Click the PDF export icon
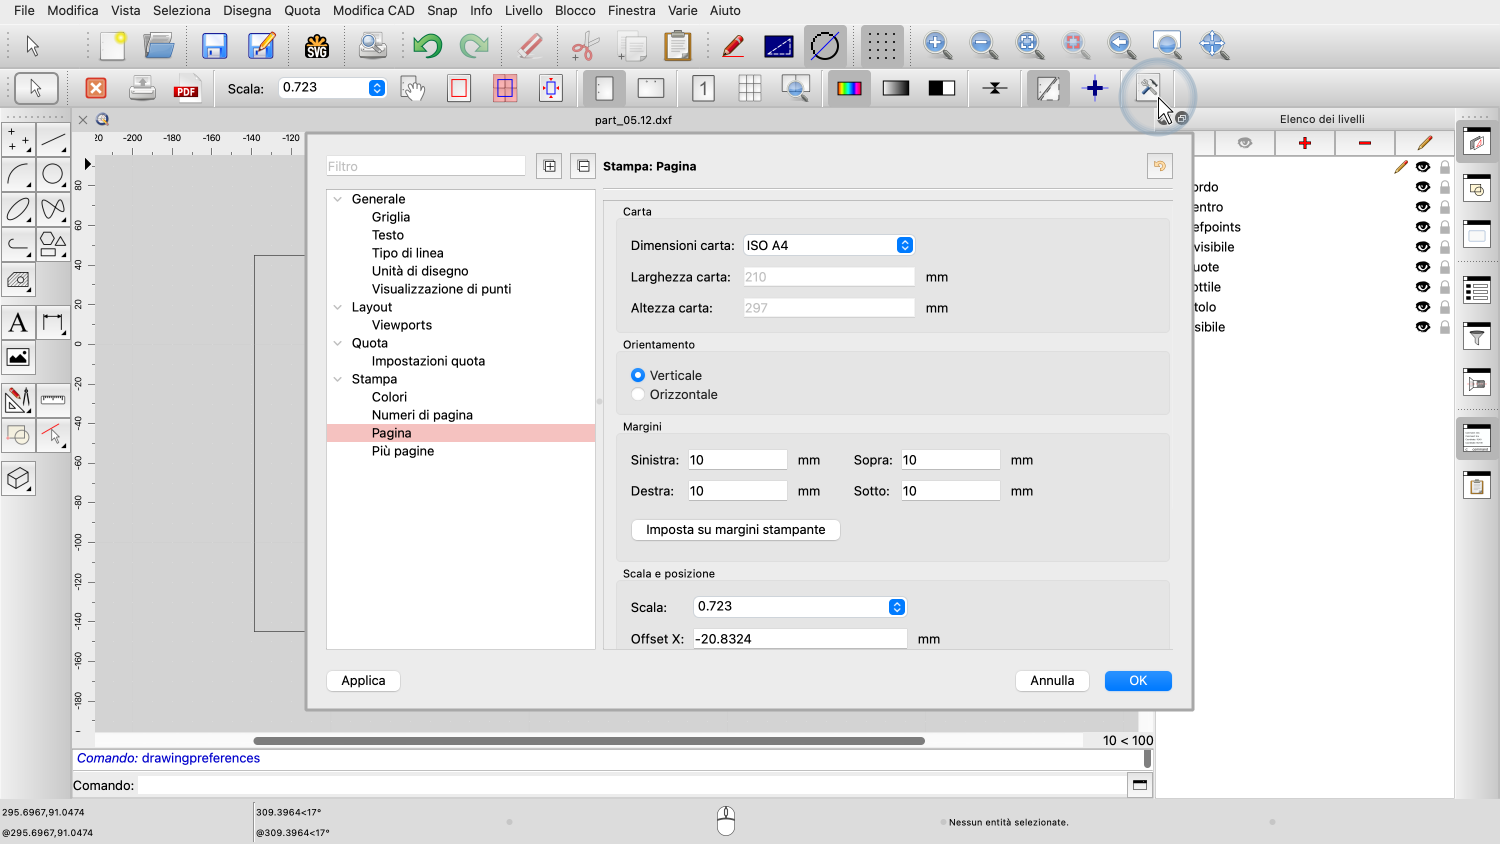 pos(186,88)
